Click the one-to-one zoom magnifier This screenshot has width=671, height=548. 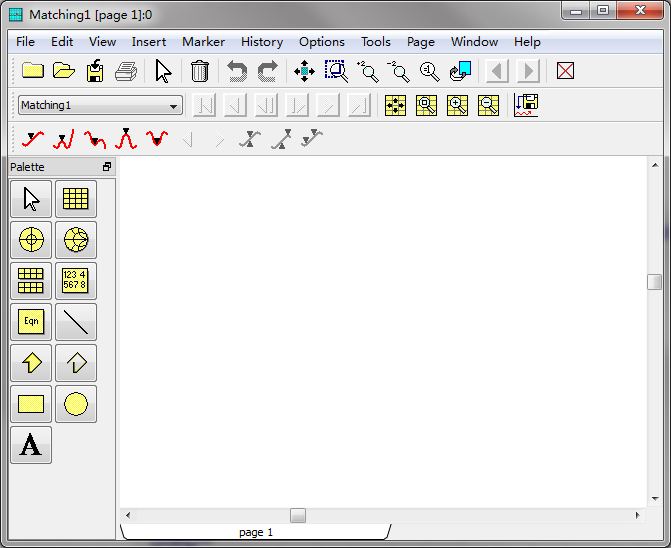(x=430, y=71)
